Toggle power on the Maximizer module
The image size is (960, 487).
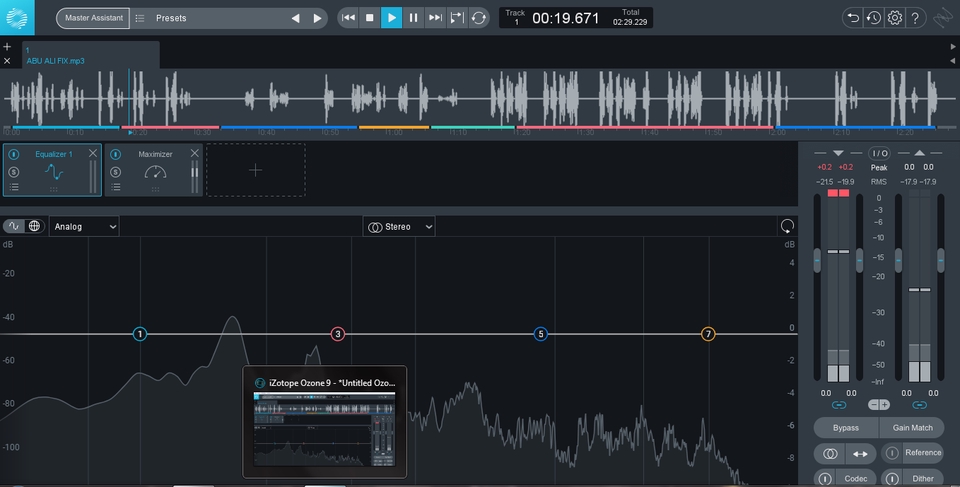pos(115,154)
